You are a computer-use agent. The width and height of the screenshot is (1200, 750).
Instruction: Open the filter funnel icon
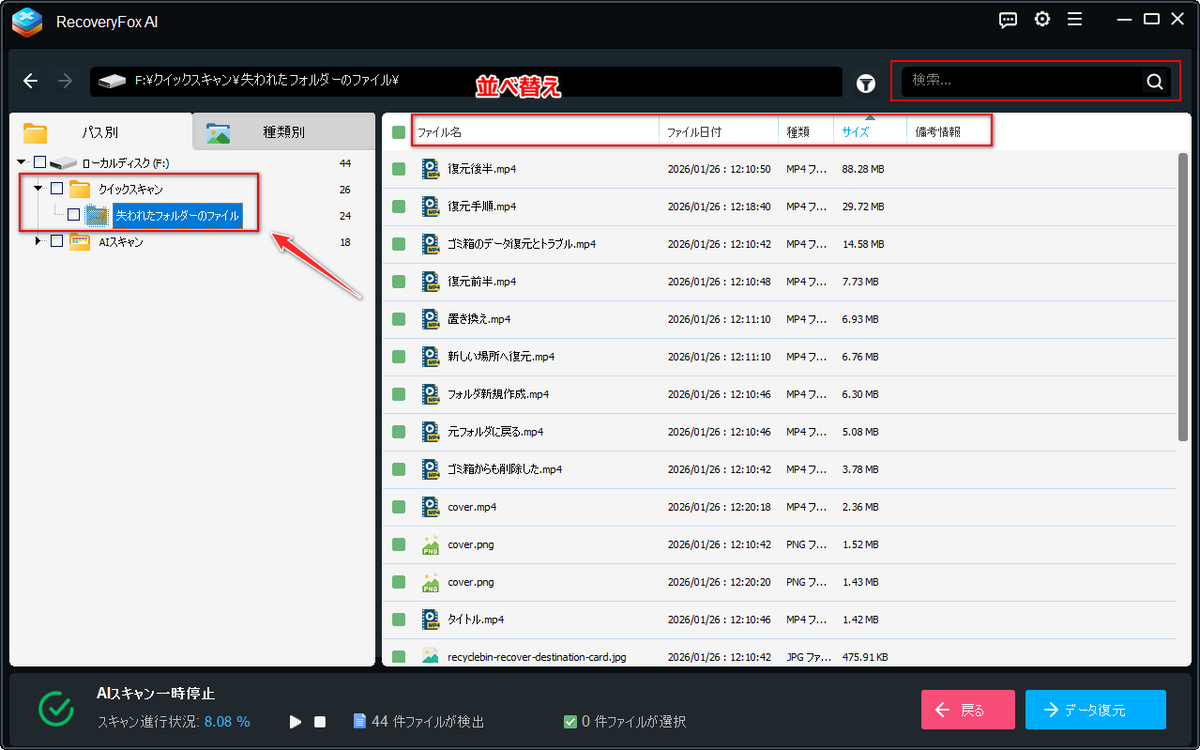click(866, 83)
